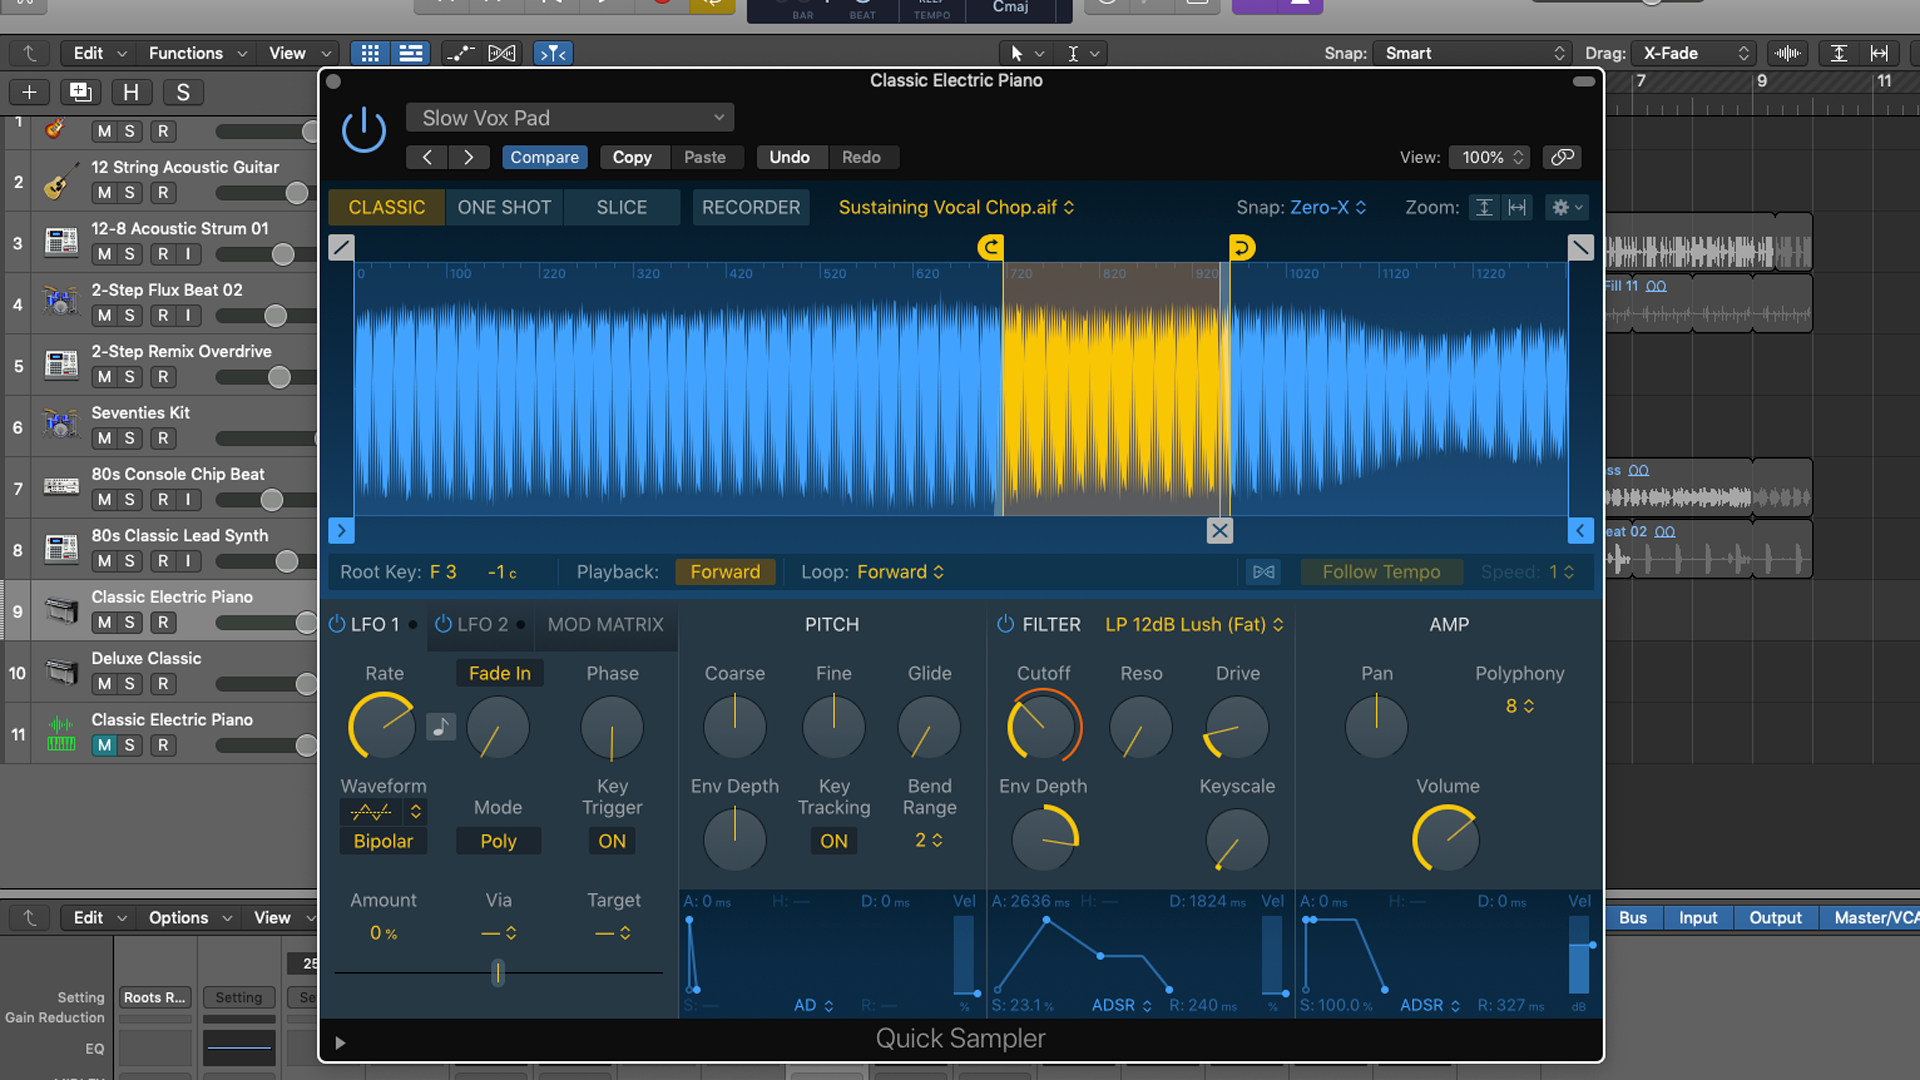Change the Polyphony 8 stepper
Image resolution: width=1920 pixels, height=1080 pixels.
click(1520, 706)
